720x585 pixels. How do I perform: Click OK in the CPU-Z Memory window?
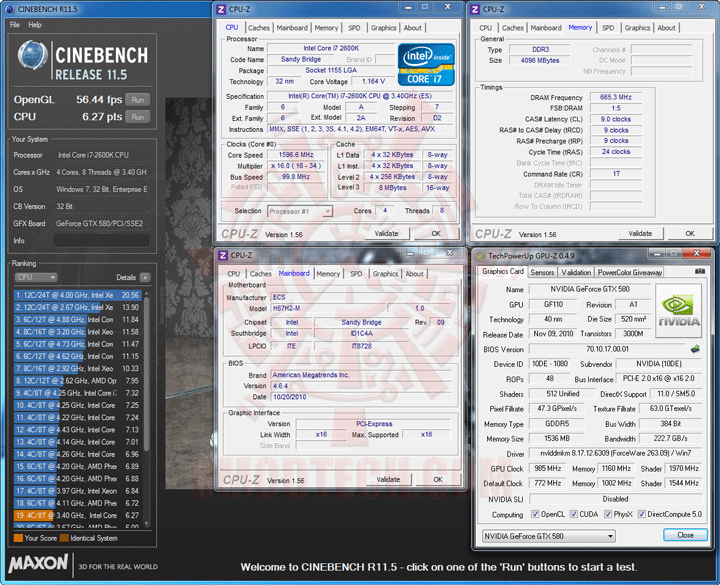pos(690,233)
